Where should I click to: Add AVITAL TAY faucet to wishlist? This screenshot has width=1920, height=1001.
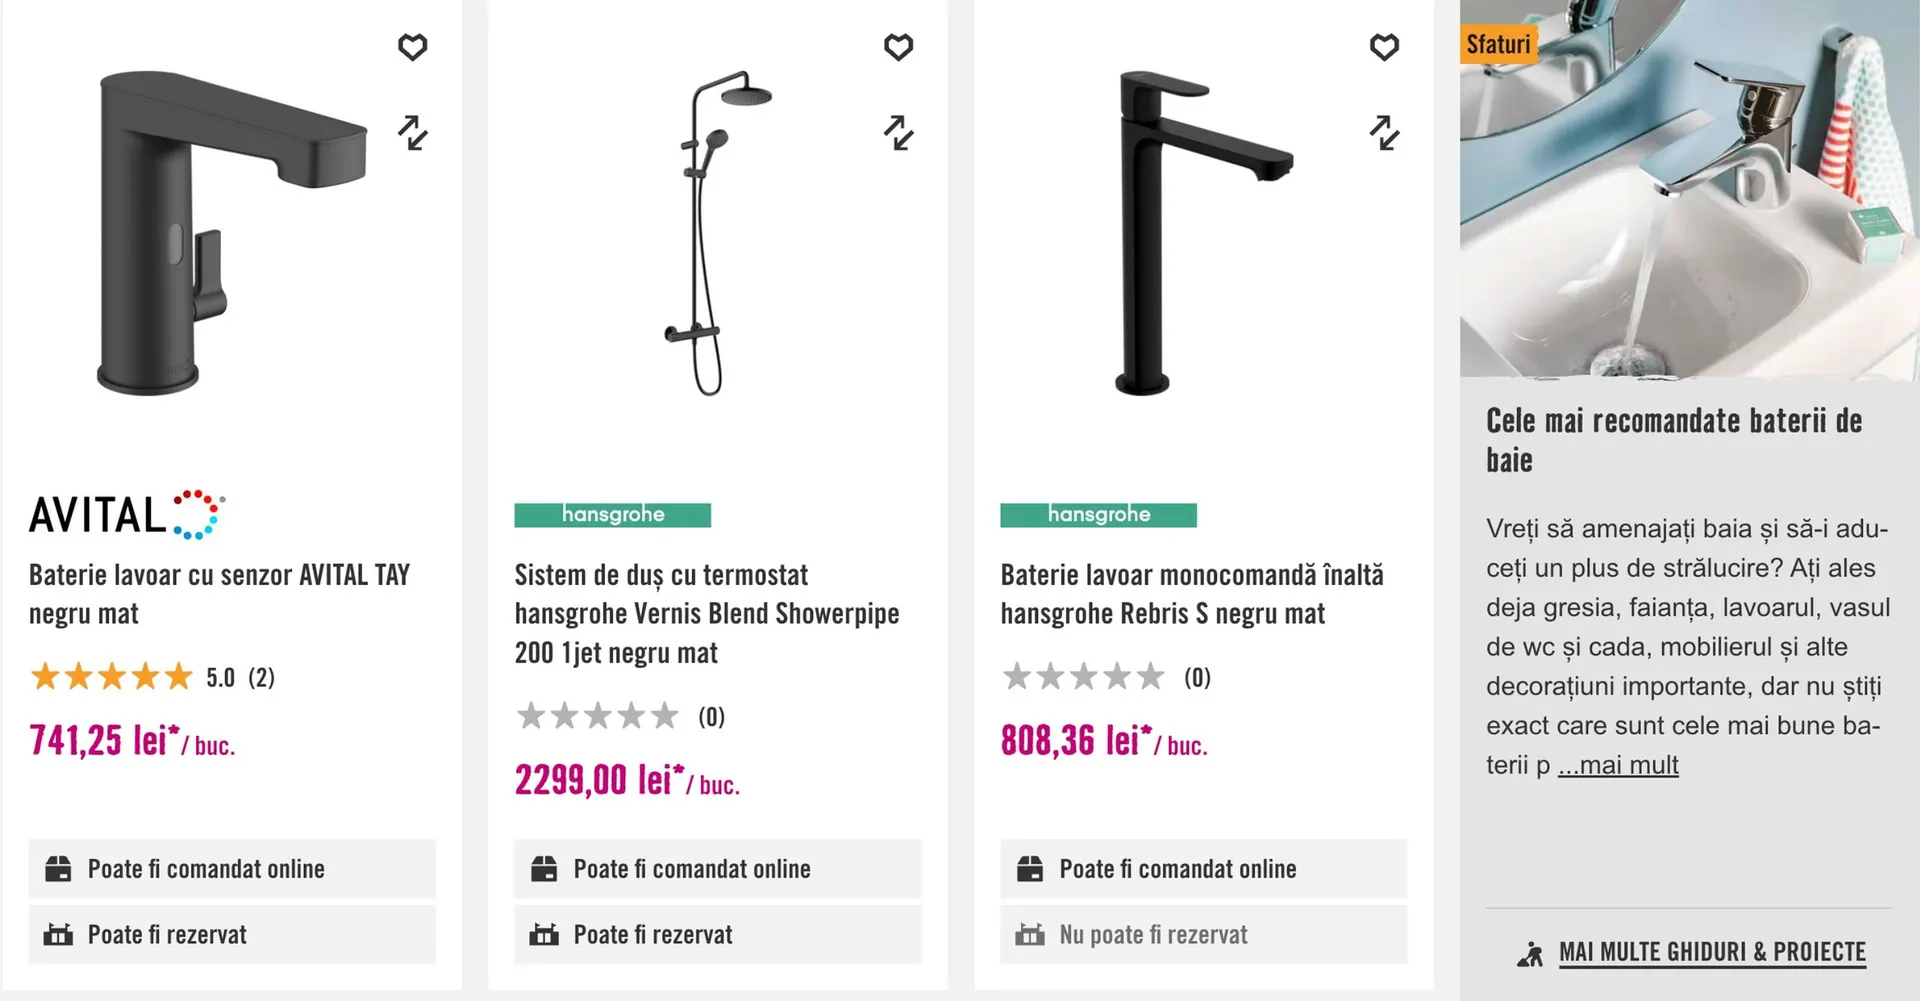coord(412,47)
